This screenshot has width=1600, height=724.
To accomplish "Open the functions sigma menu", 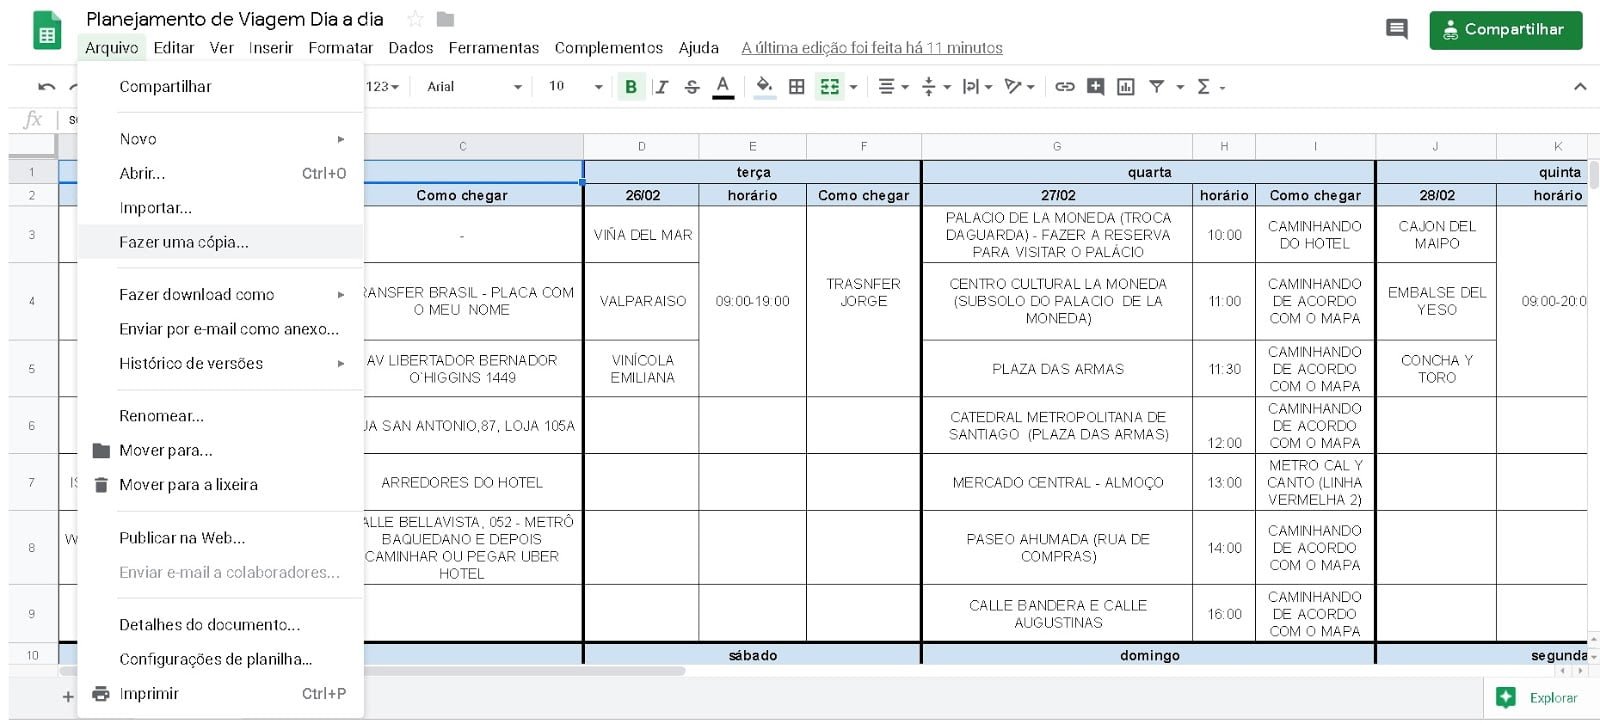I will [x=1210, y=87].
